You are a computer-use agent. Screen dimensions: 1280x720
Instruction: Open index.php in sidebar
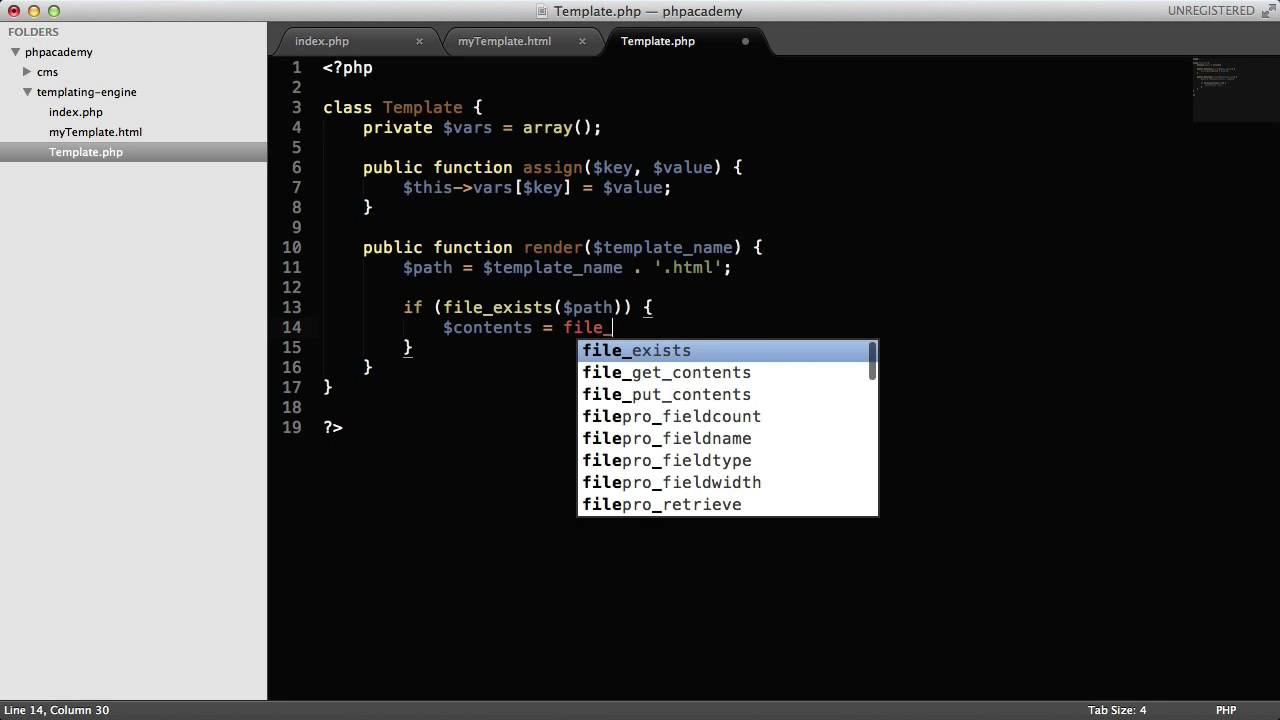[76, 112]
